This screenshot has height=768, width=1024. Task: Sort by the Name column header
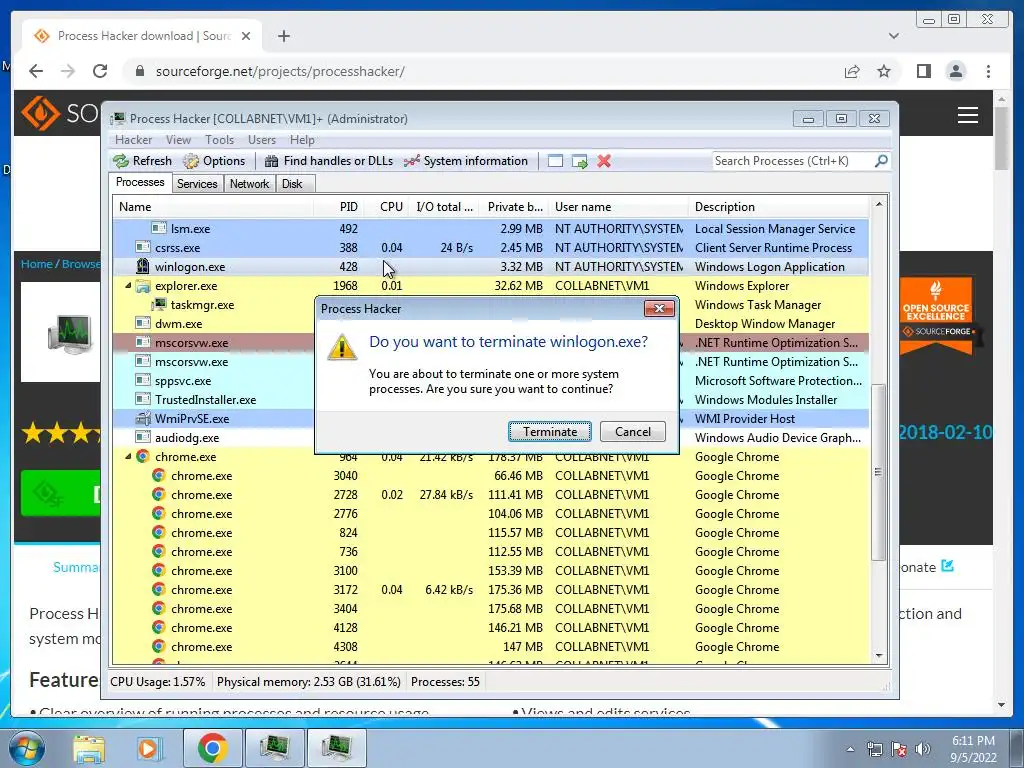(x=213, y=207)
